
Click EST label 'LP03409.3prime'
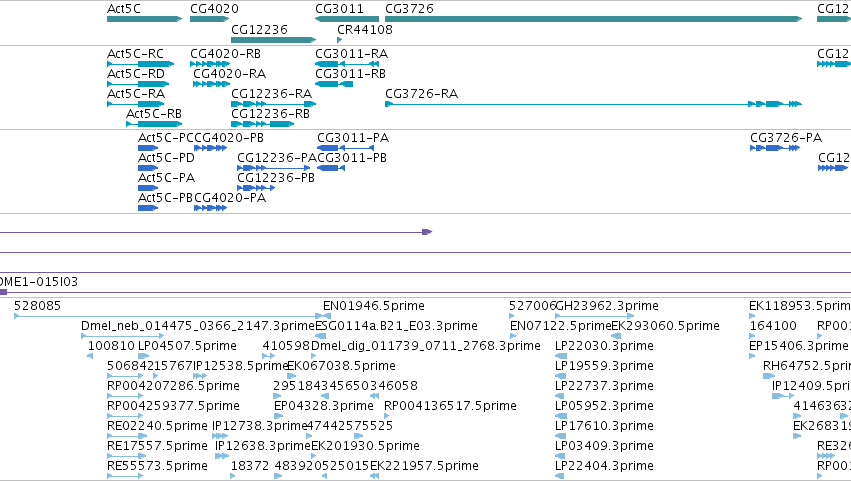[x=604, y=447]
